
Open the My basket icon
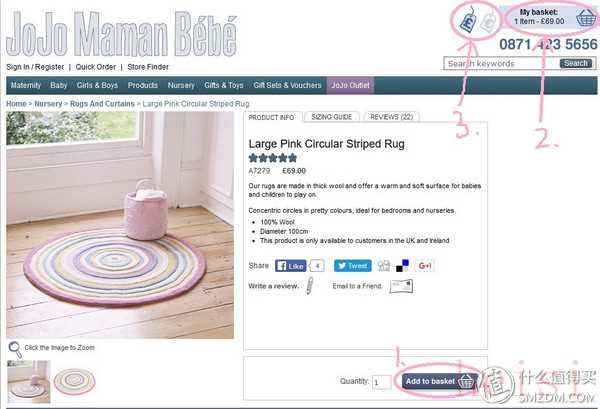pos(586,18)
